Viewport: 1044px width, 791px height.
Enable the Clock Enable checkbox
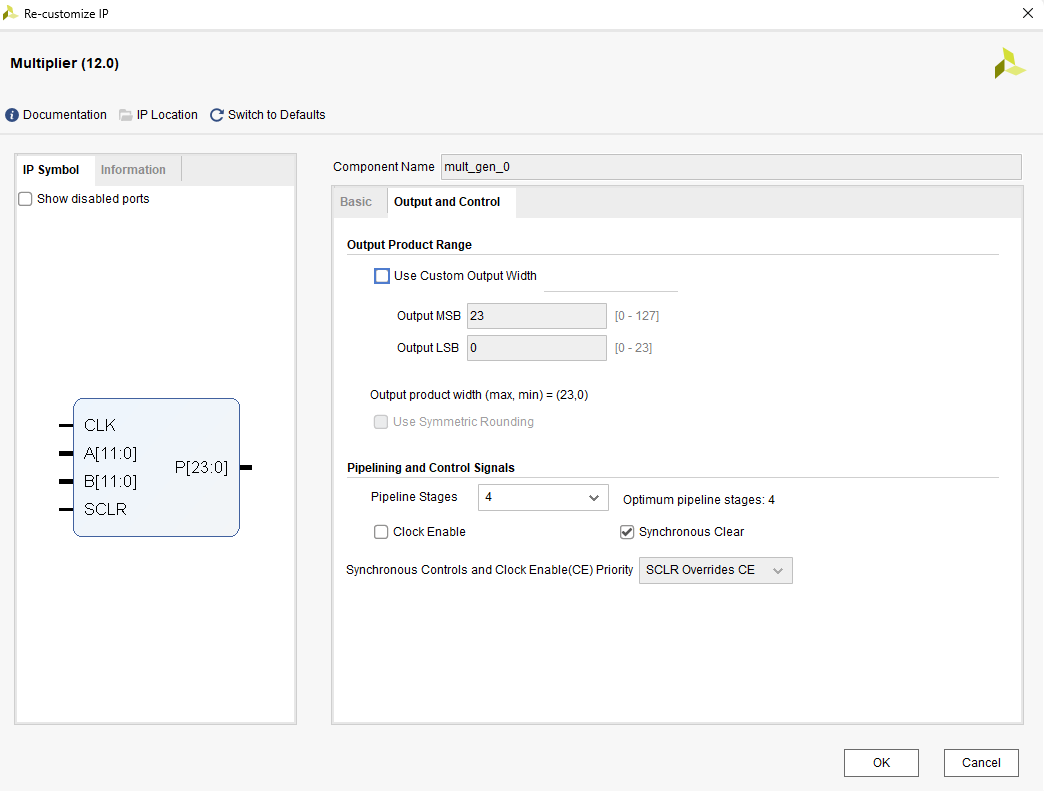[x=381, y=532]
